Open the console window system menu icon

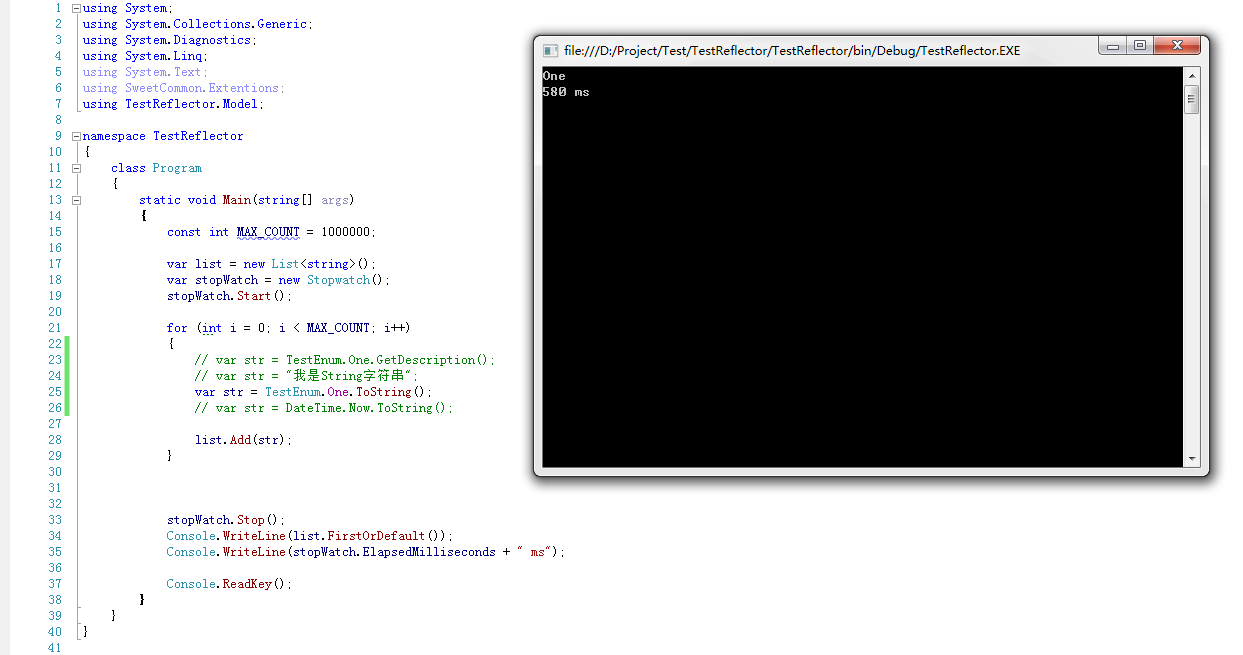[550, 50]
